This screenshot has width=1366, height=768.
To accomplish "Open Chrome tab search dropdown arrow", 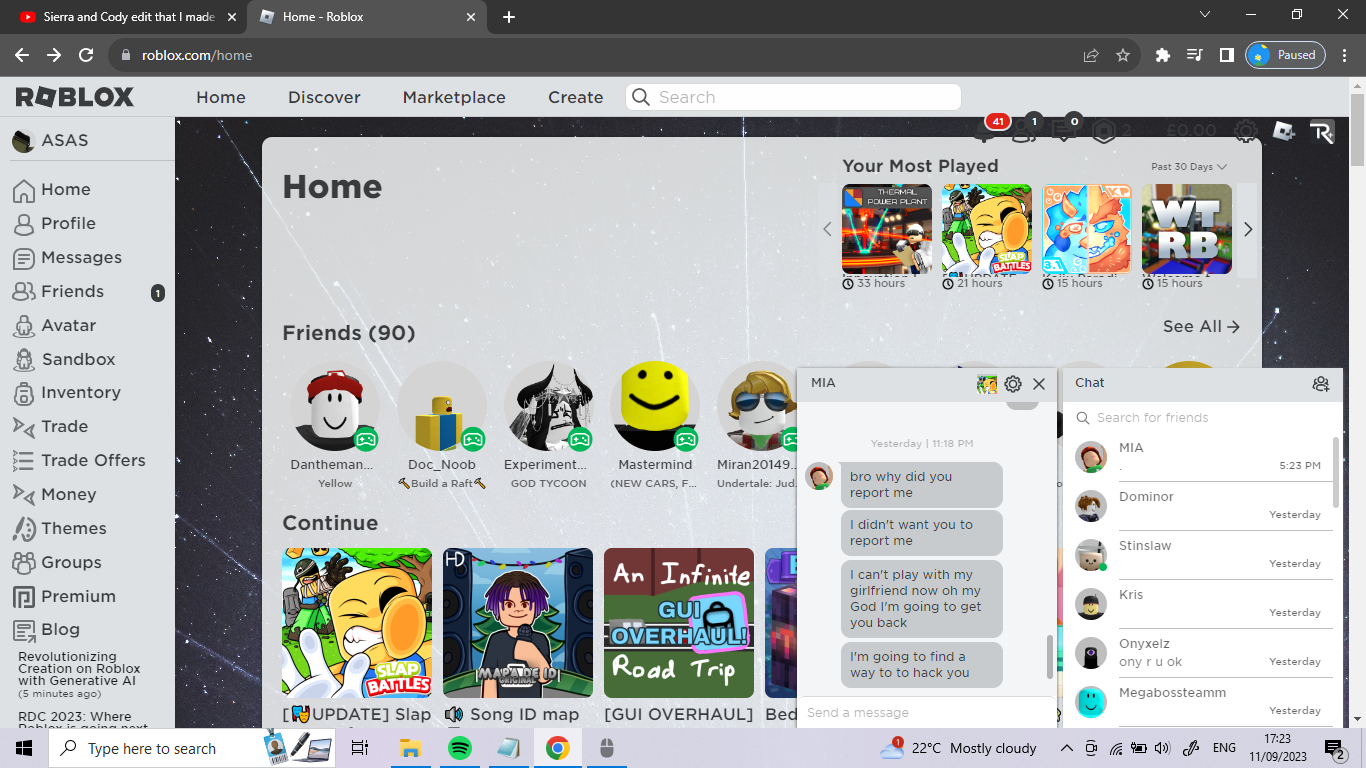I will (1205, 15).
